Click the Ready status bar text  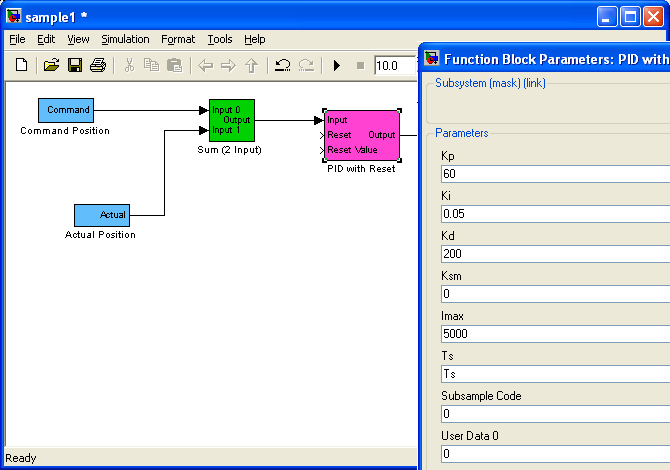pos(21,458)
